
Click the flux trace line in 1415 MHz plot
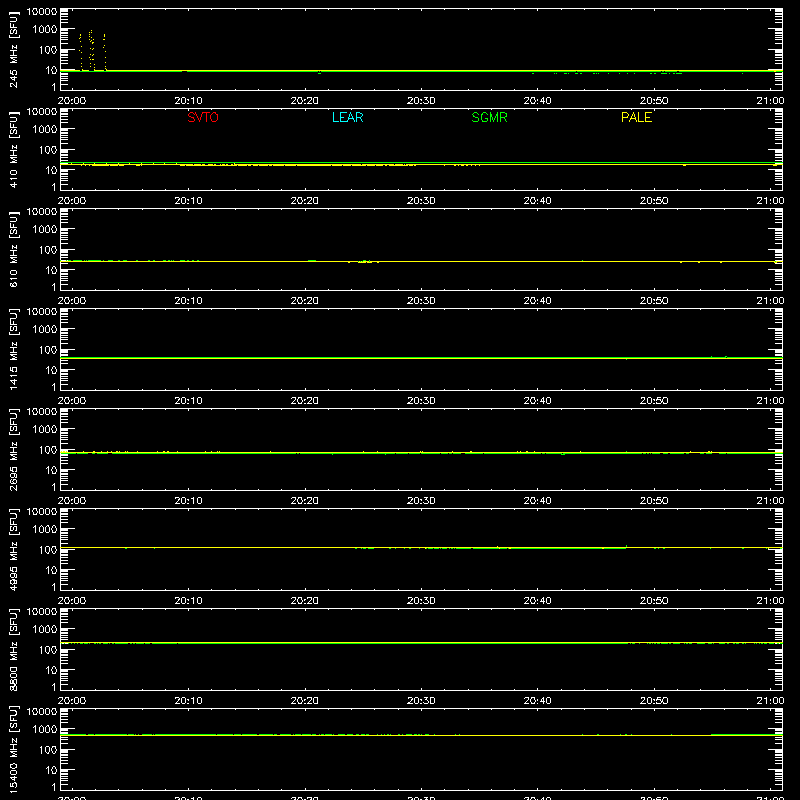pos(421,358)
